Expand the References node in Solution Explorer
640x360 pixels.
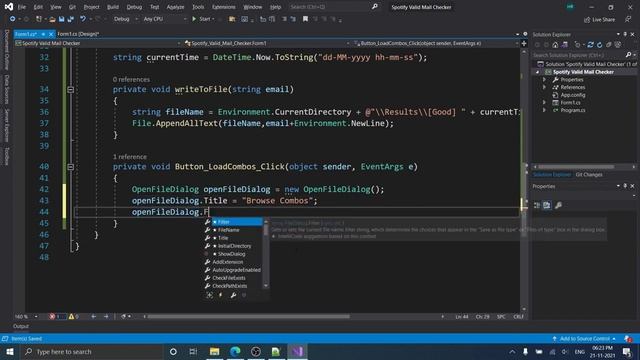pos(544,87)
